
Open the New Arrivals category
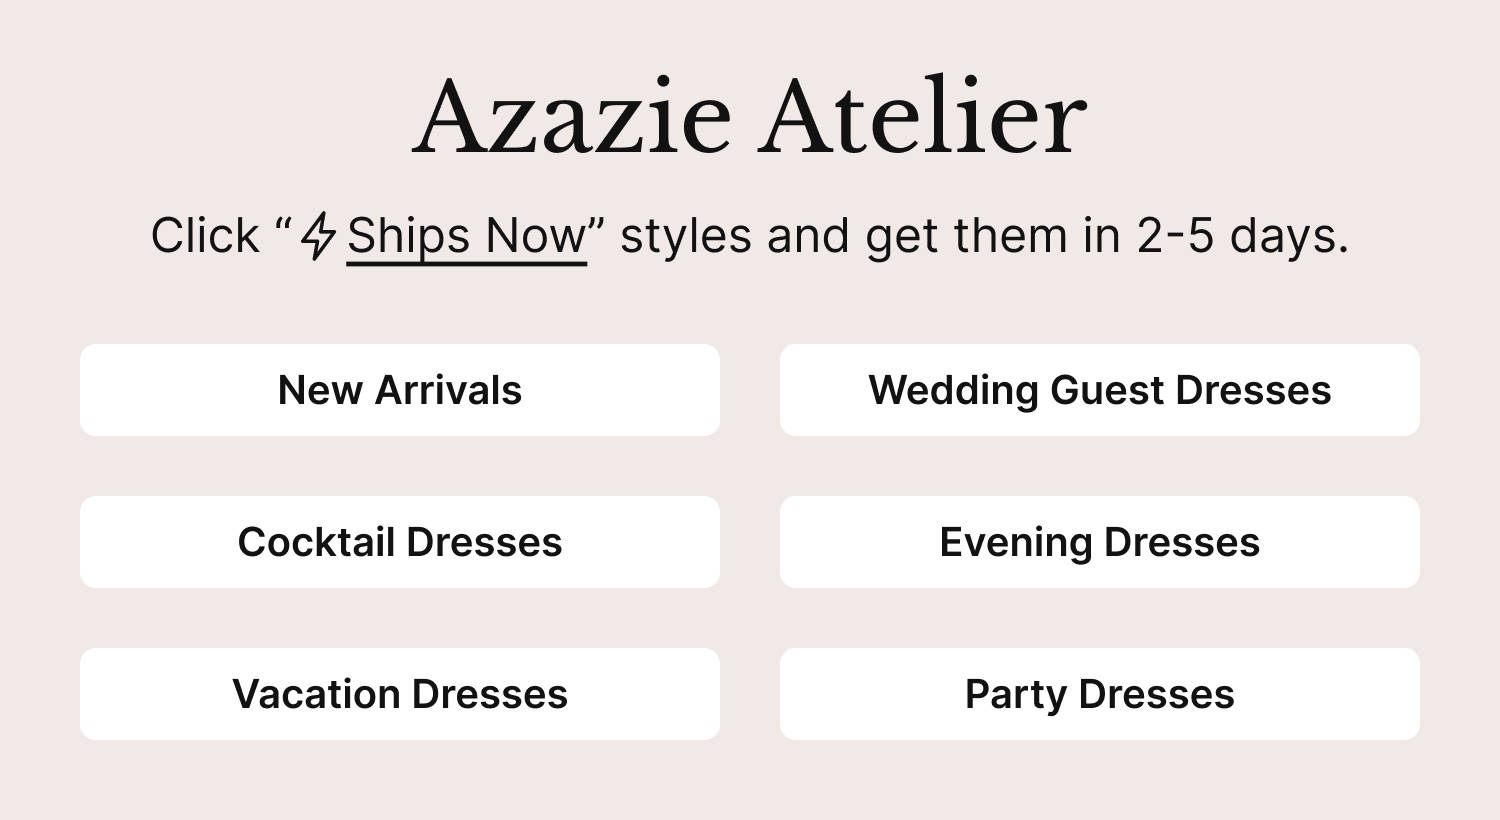pyautogui.click(x=400, y=390)
